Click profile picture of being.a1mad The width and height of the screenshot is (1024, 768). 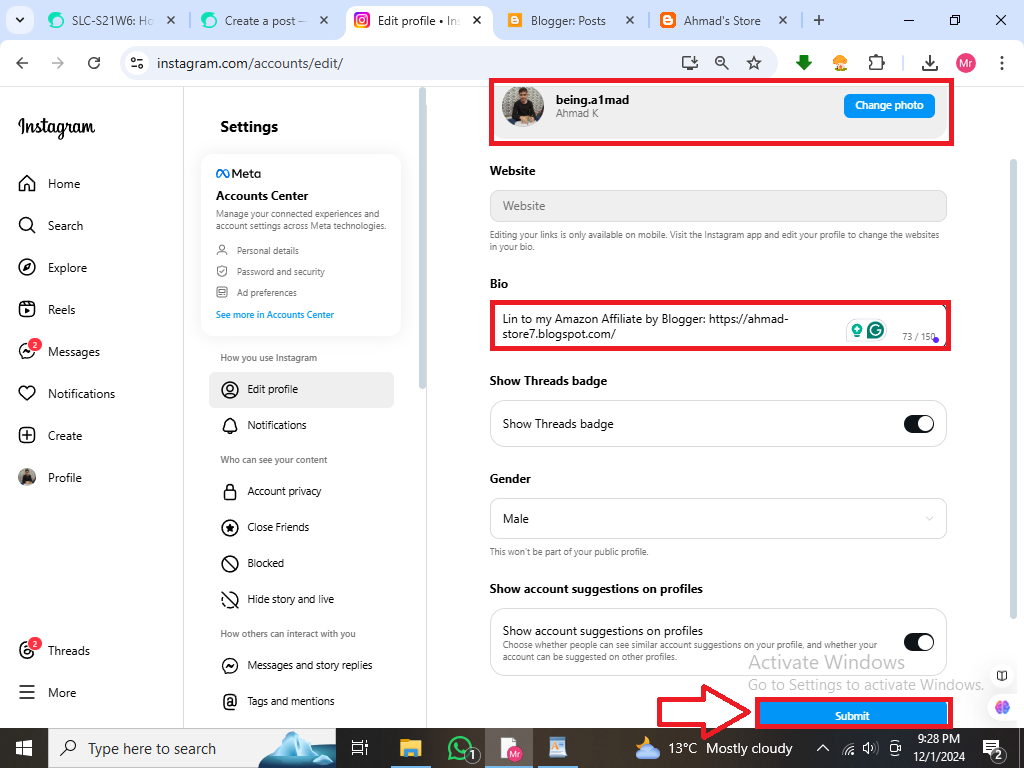coord(523,106)
